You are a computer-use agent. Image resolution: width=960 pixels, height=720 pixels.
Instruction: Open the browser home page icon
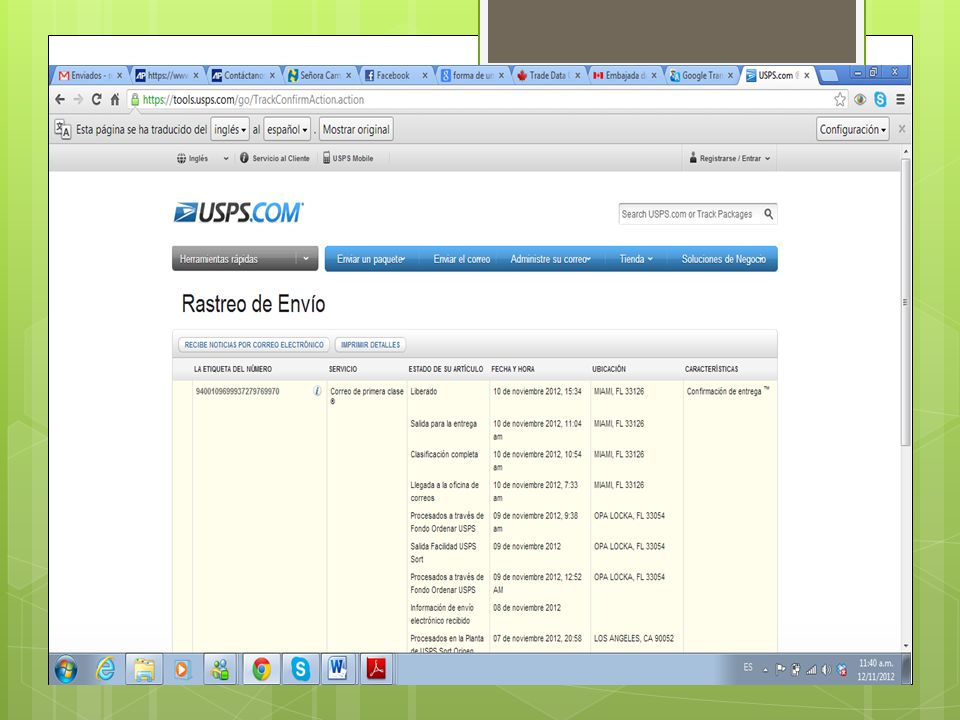coord(114,99)
